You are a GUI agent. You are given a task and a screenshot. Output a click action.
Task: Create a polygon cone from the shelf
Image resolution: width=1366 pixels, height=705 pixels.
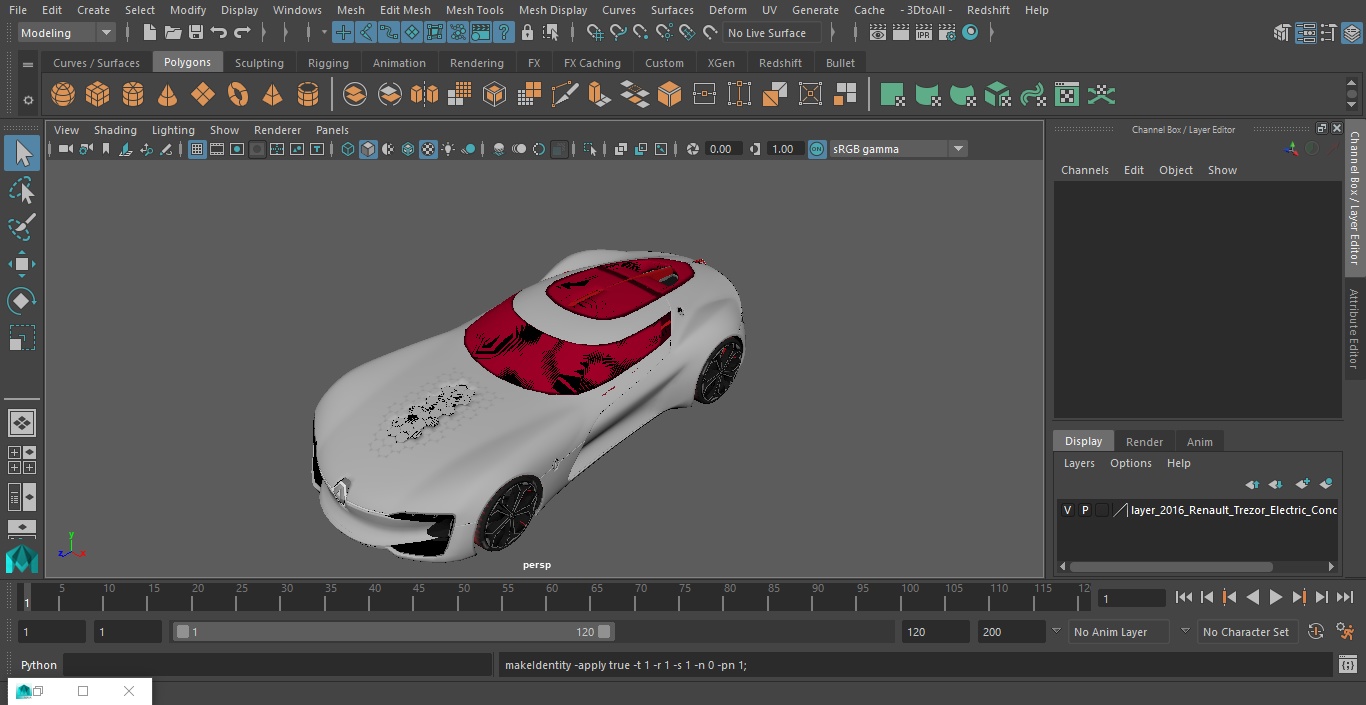pos(168,95)
